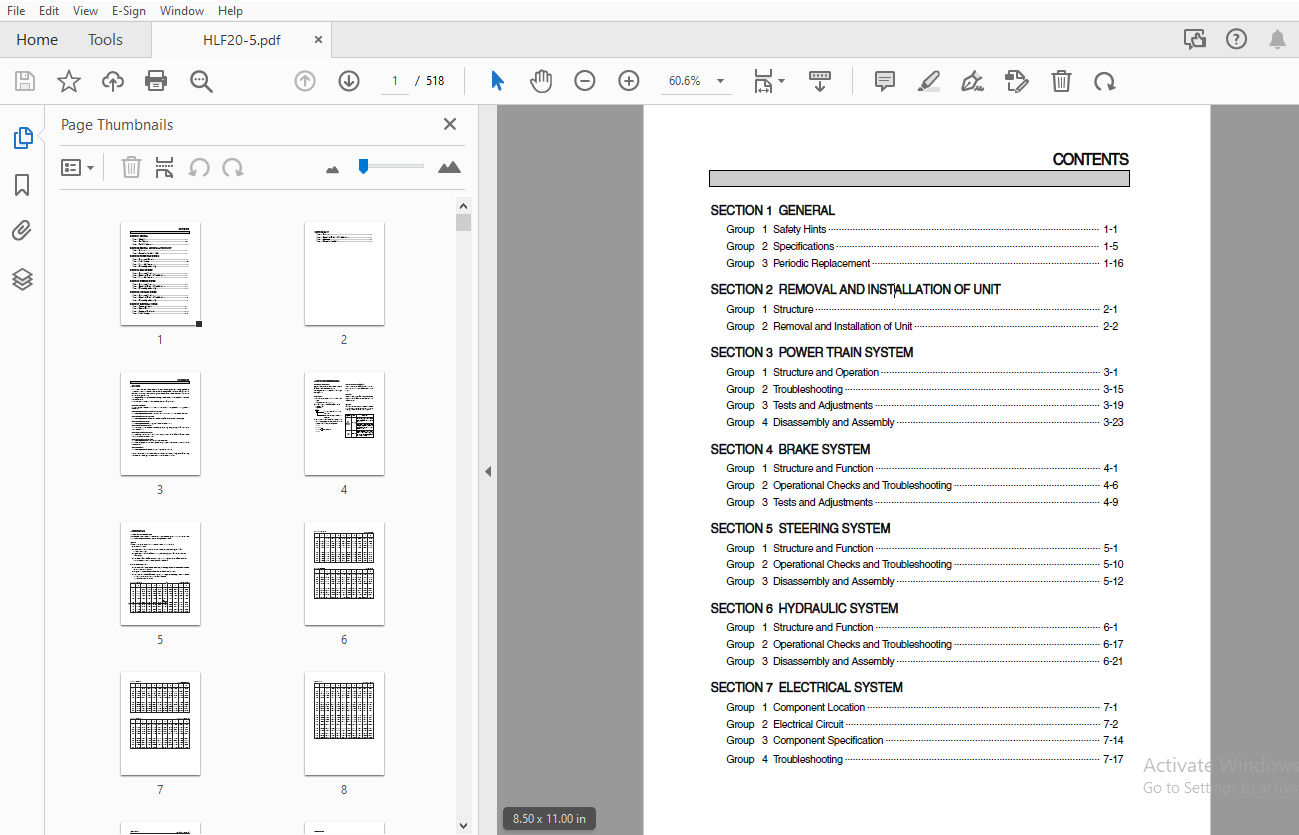Open the Edit menu

tap(49, 10)
